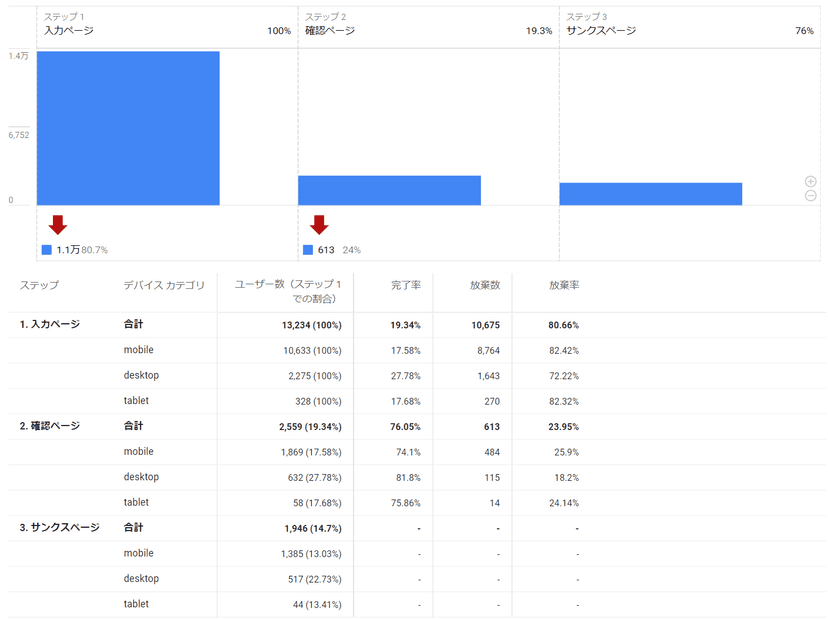Click the 確認ページ step title in chart header
Screen dimensions: 828x620
point(330,31)
